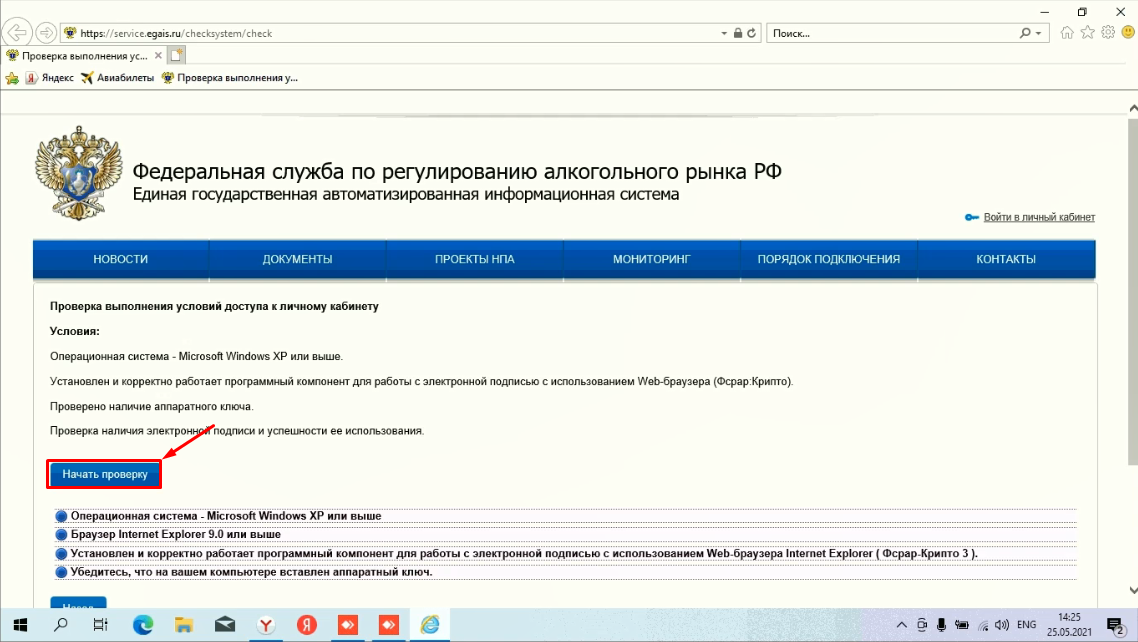Click the browser Home icon
This screenshot has height=642, width=1138.
(1067, 33)
